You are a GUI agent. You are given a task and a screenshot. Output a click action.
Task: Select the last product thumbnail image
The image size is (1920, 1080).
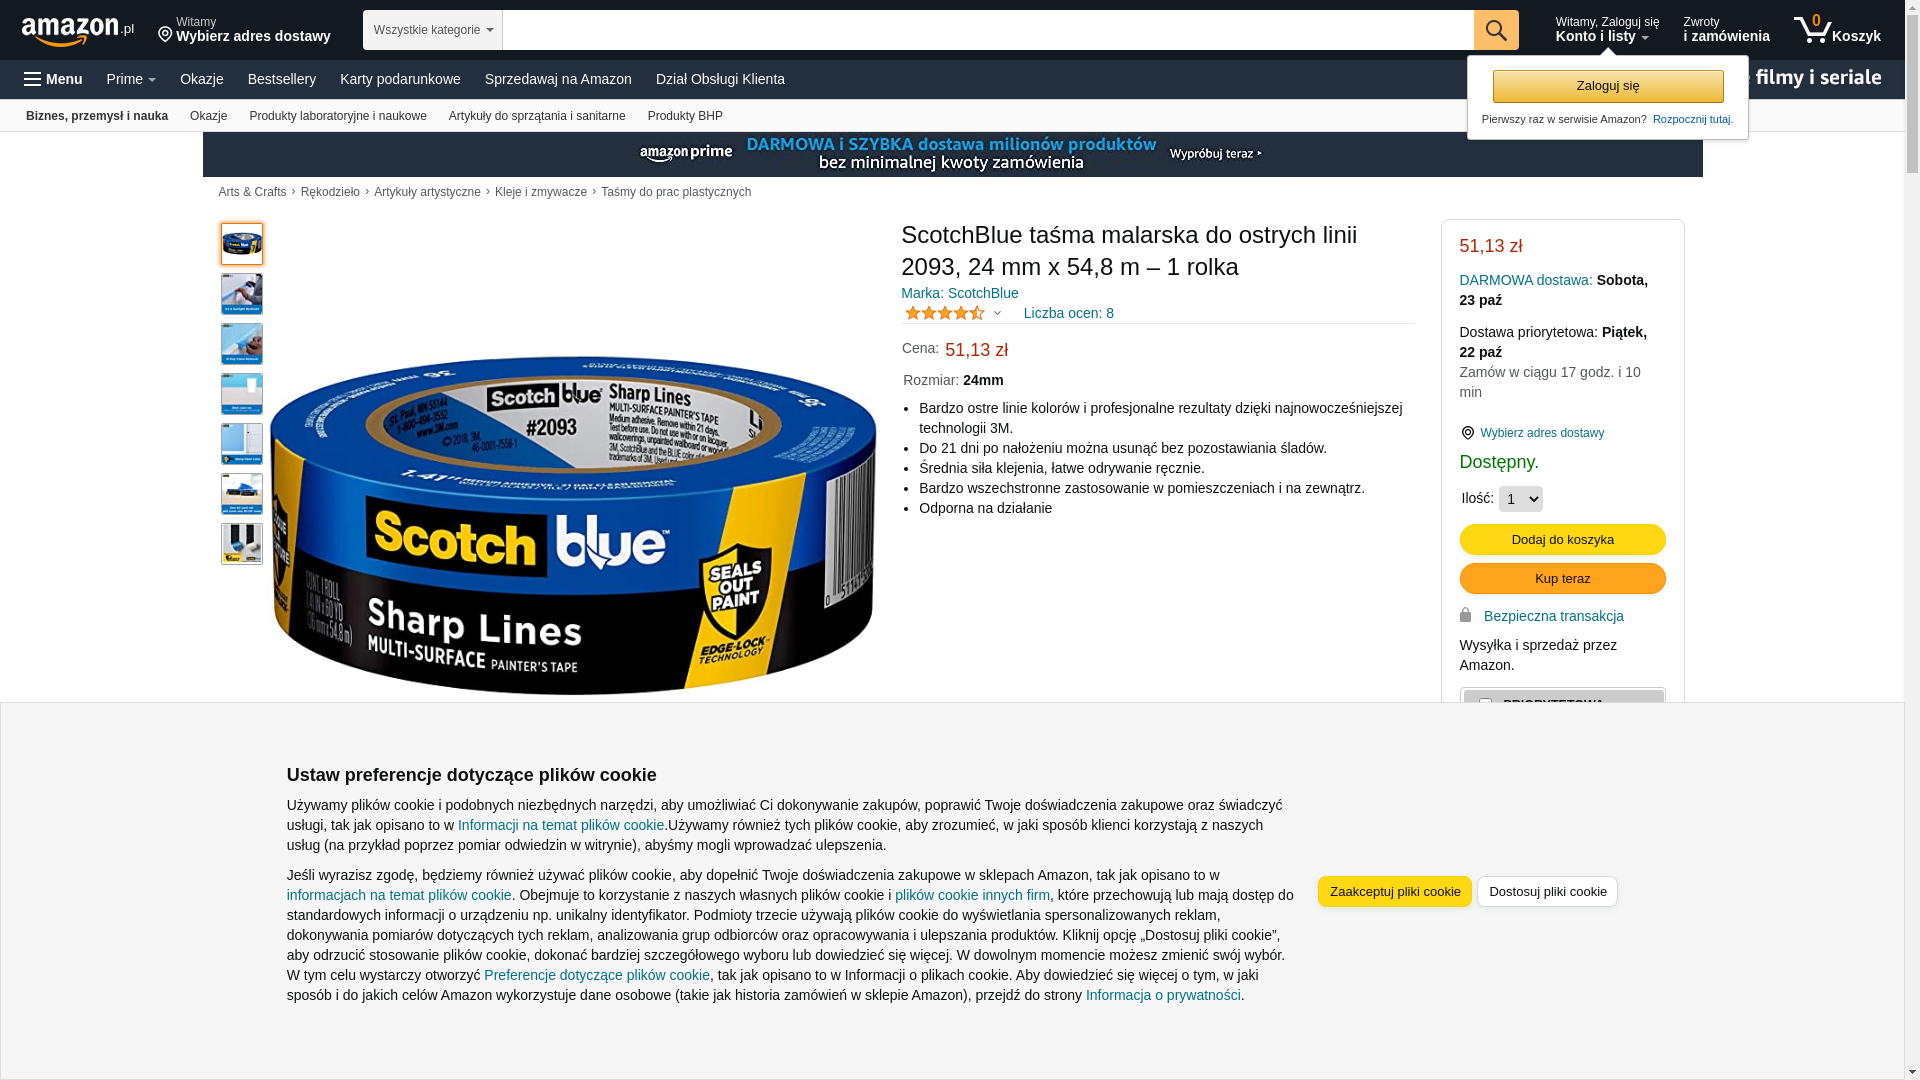(x=242, y=544)
